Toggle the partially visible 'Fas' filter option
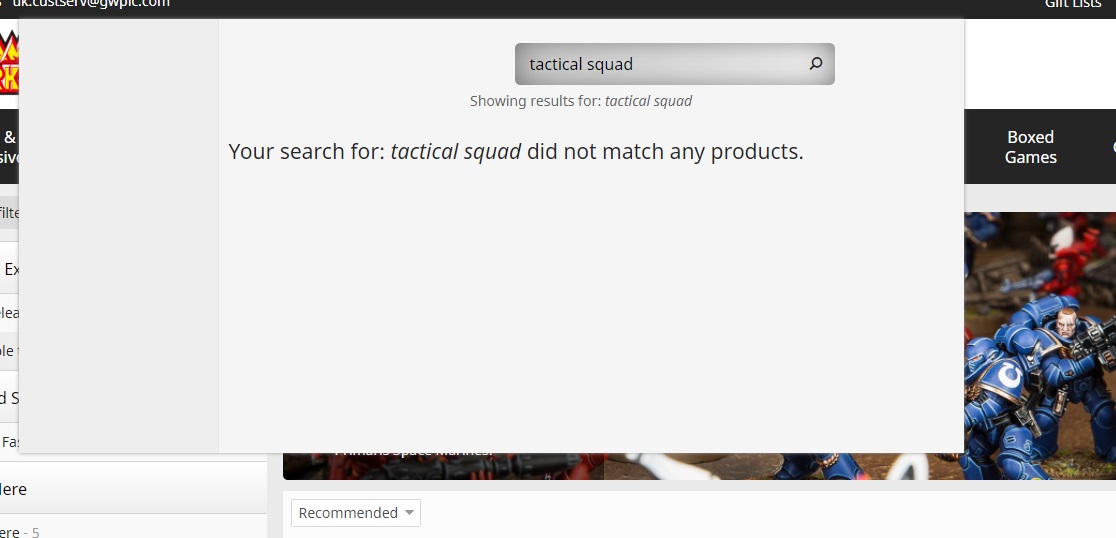 pos(10,441)
